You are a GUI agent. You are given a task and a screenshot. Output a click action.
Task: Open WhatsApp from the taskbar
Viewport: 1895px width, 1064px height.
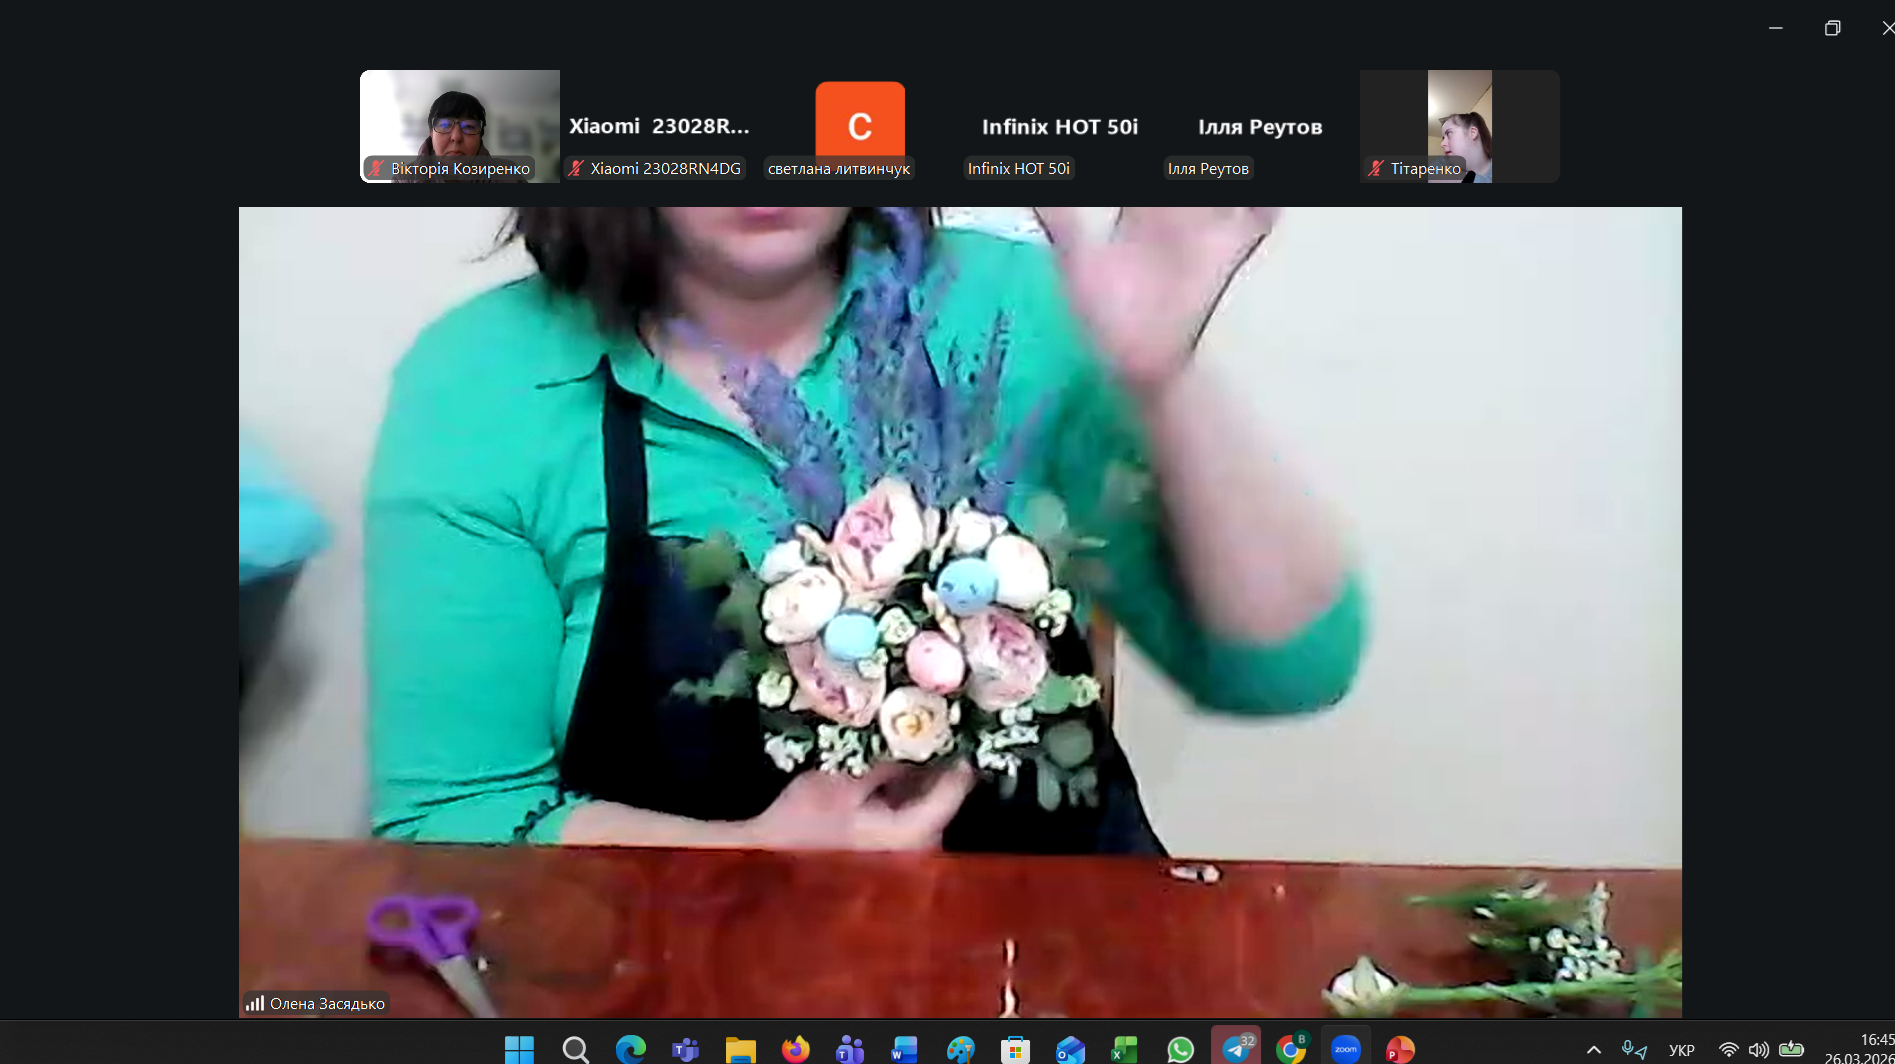[x=1180, y=1049]
